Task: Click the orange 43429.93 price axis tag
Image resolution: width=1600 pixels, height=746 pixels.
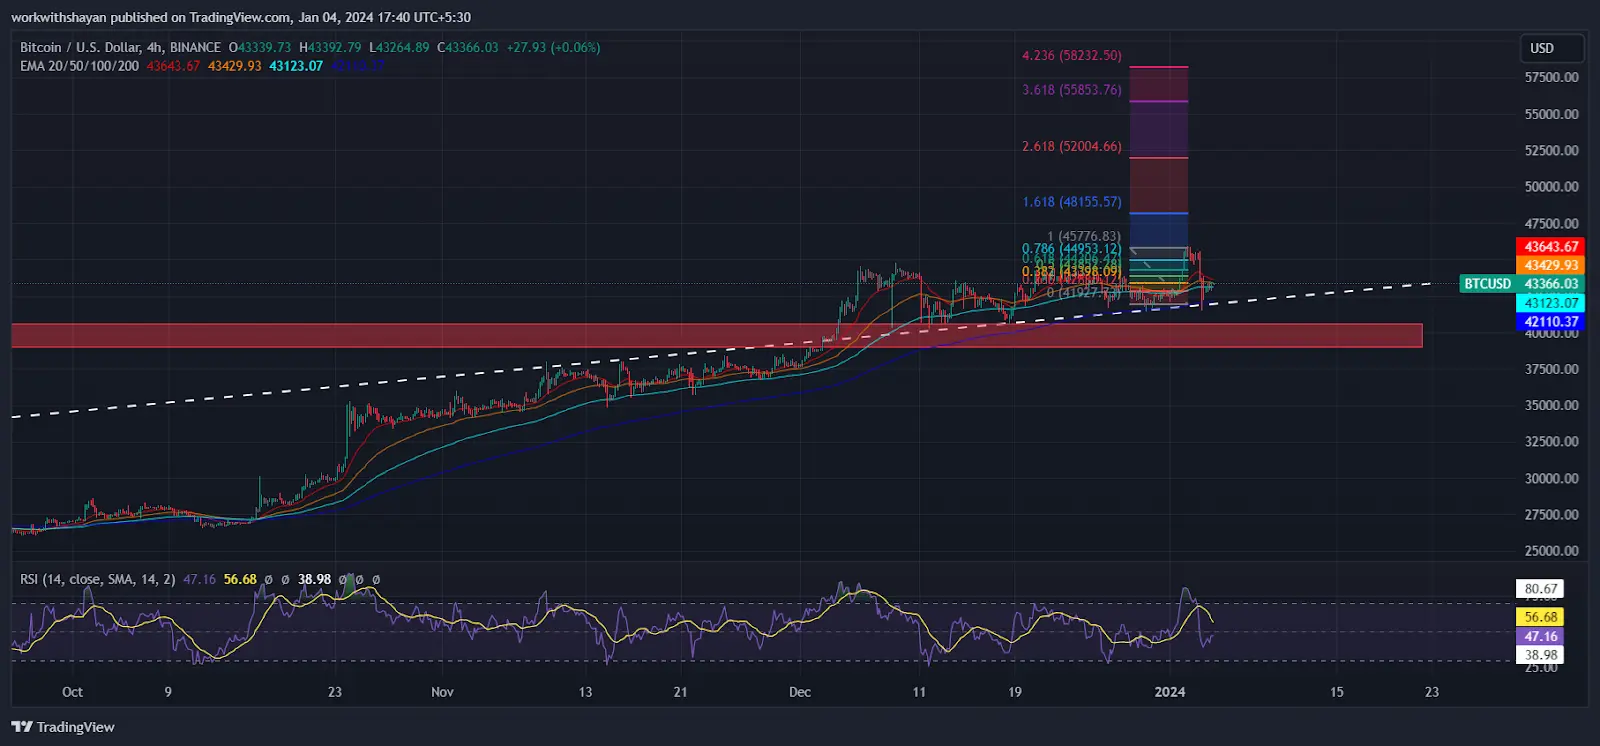Action: click(1551, 265)
